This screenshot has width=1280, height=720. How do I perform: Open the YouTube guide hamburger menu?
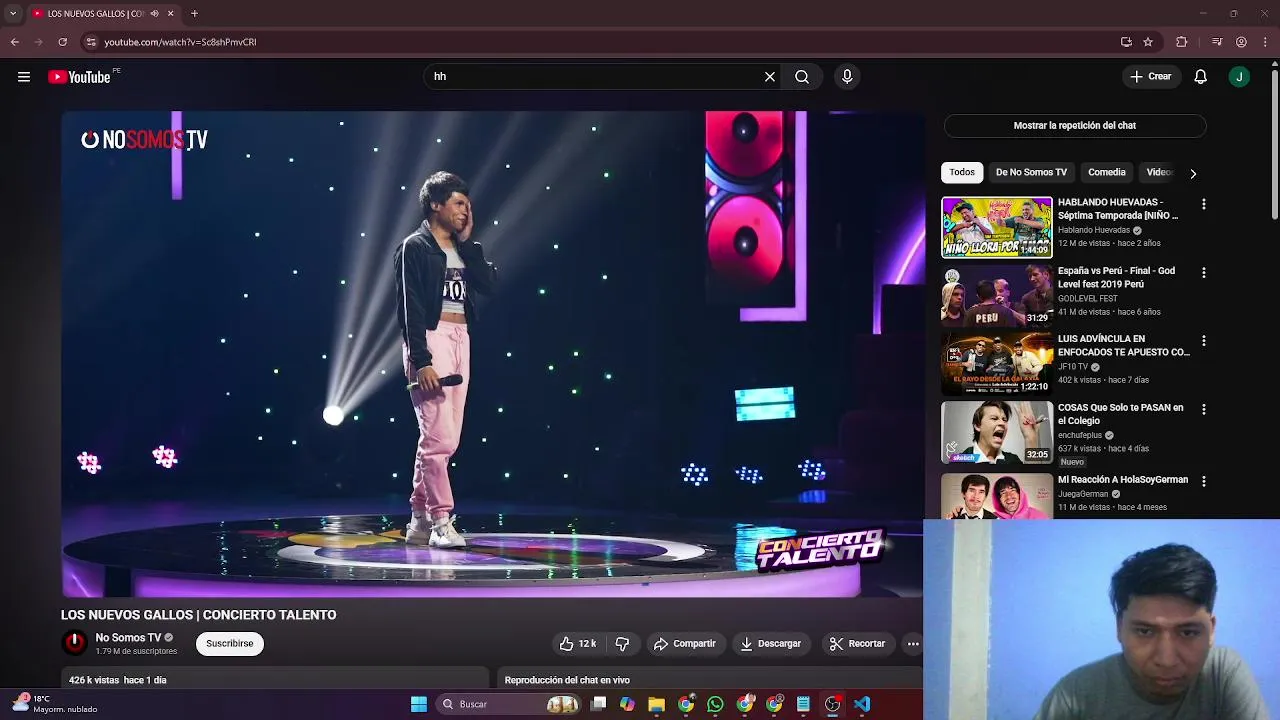(24, 77)
